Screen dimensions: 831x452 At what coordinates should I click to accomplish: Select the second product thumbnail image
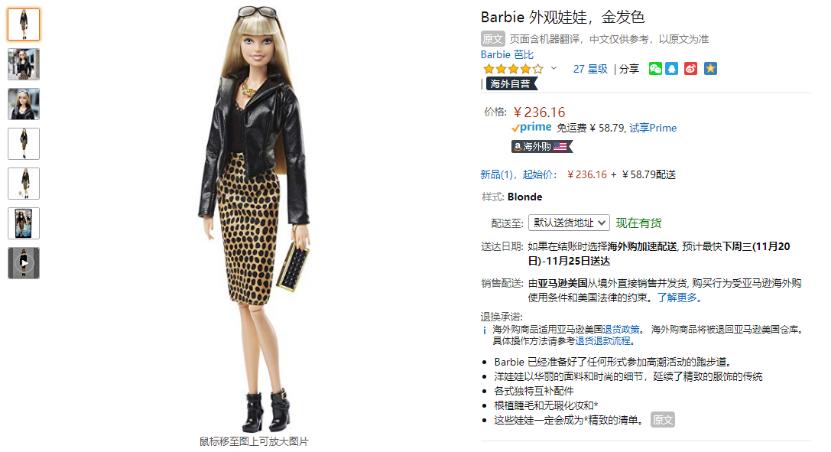click(x=24, y=64)
